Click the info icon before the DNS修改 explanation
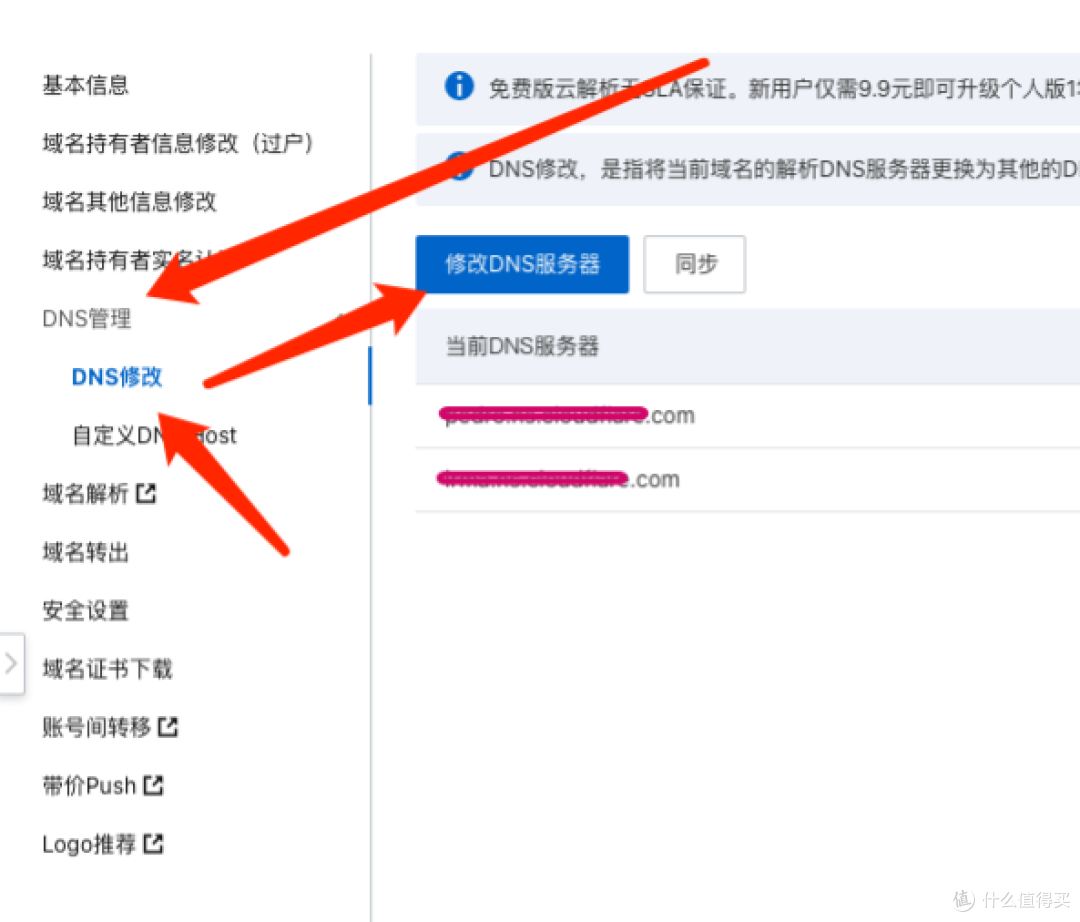Image resolution: width=1080 pixels, height=922 pixels. (459, 167)
